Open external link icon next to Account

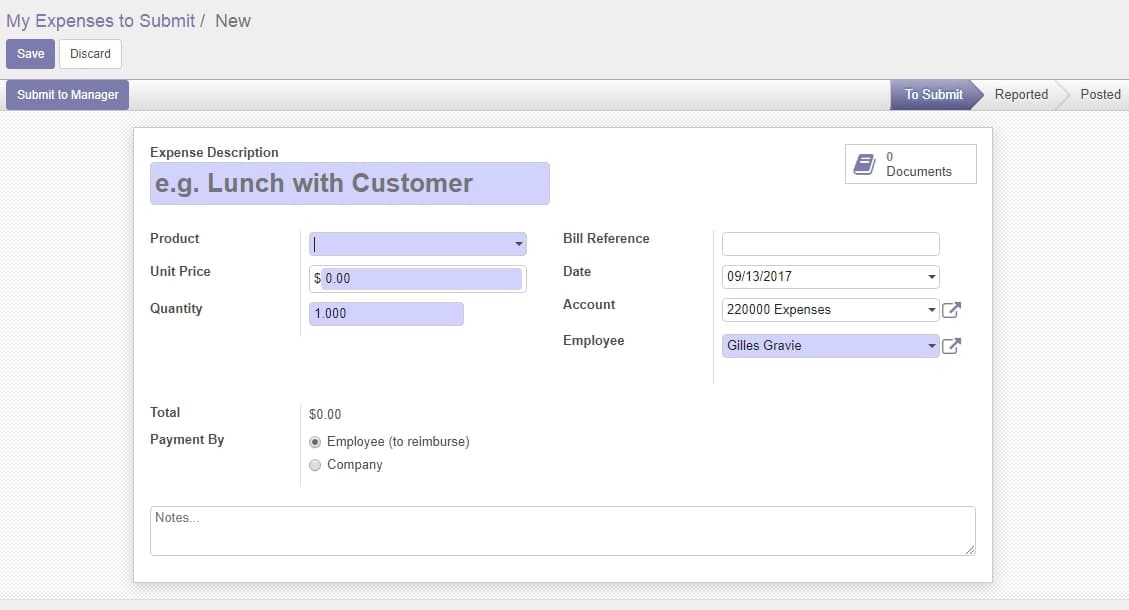click(951, 310)
